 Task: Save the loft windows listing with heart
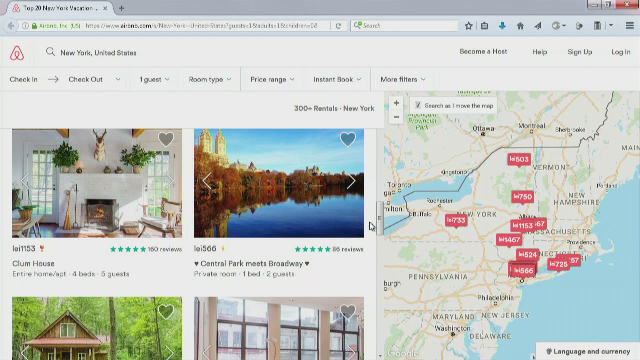point(348,312)
